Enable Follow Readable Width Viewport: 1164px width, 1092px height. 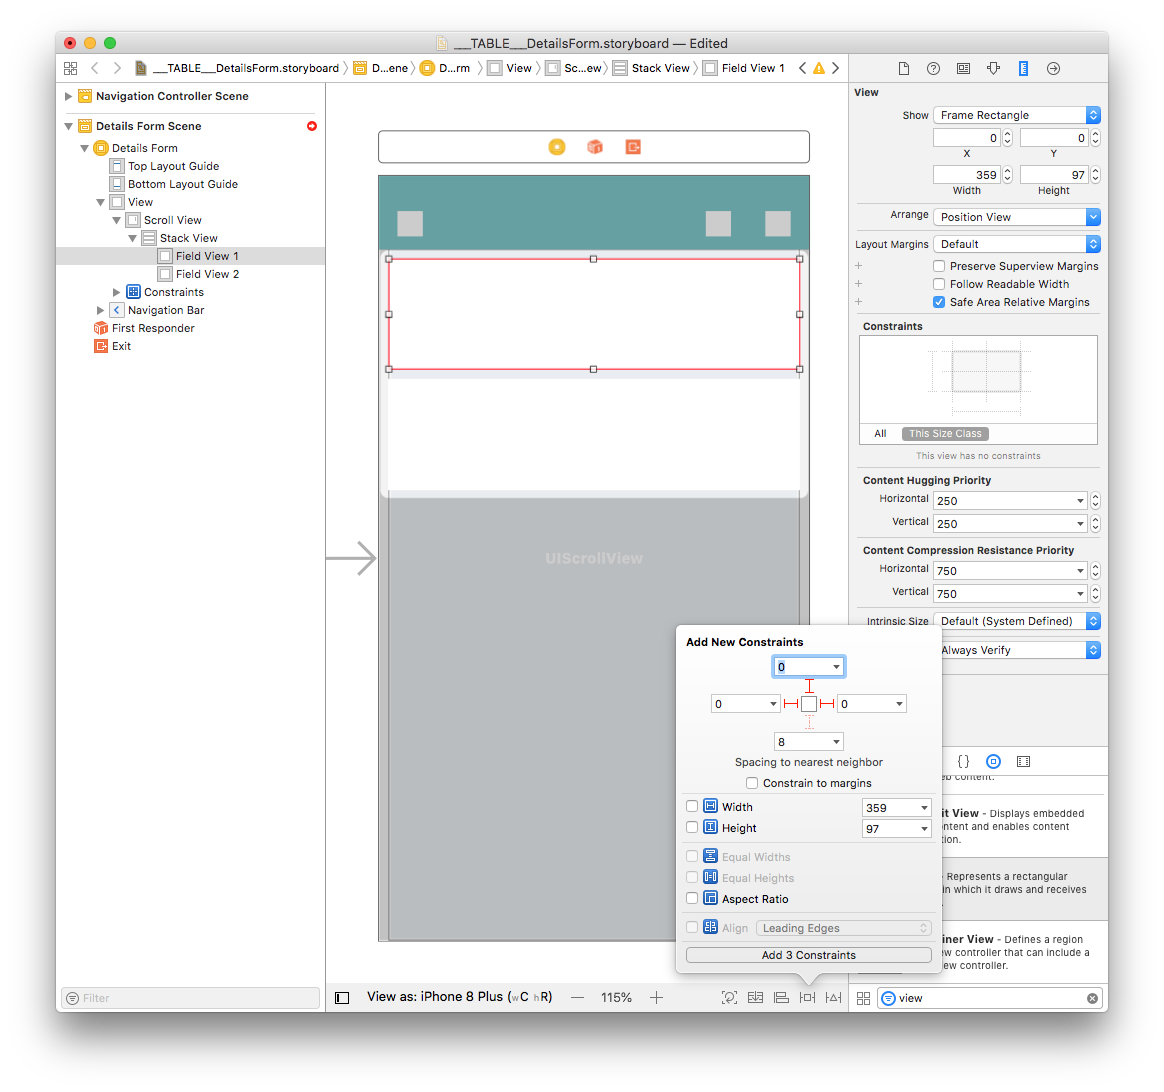click(x=939, y=284)
